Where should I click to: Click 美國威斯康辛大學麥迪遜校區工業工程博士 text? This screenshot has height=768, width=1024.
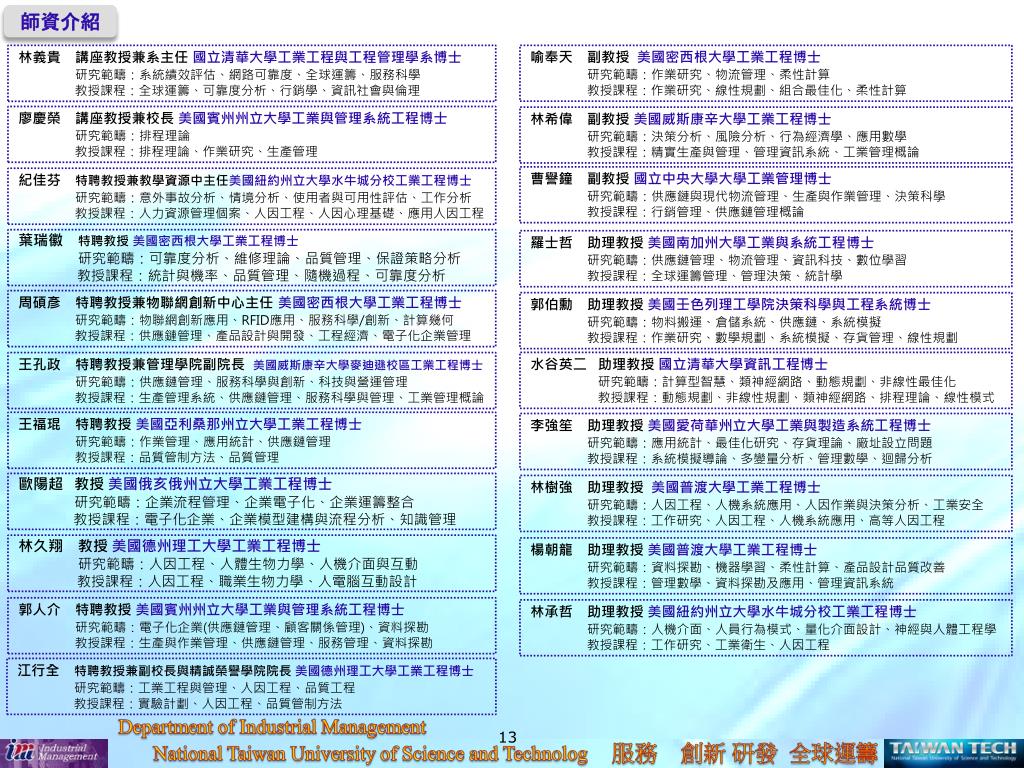coord(368,365)
